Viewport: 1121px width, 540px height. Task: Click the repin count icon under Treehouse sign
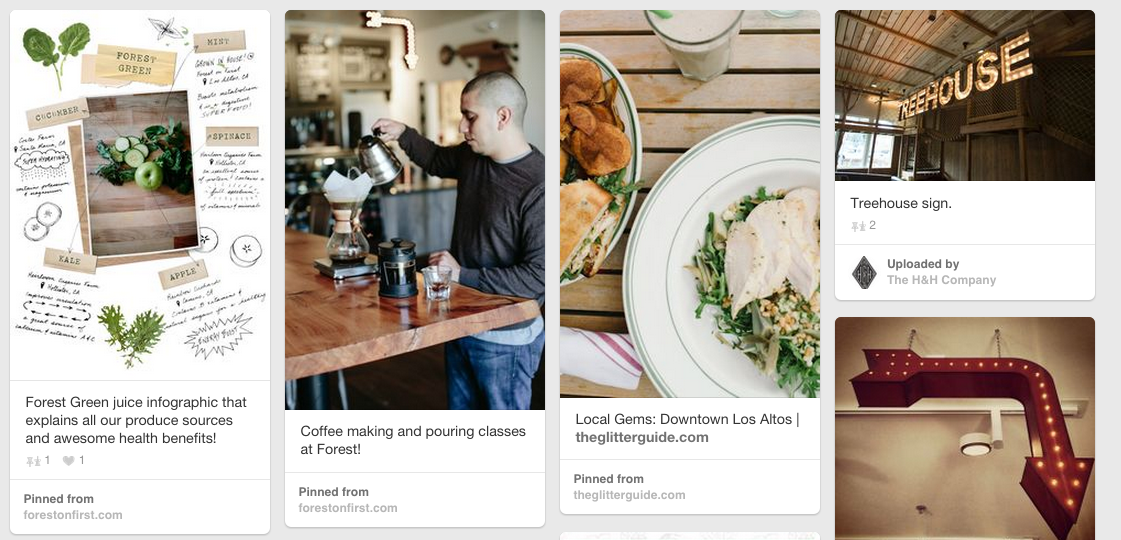pyautogui.click(x=858, y=226)
